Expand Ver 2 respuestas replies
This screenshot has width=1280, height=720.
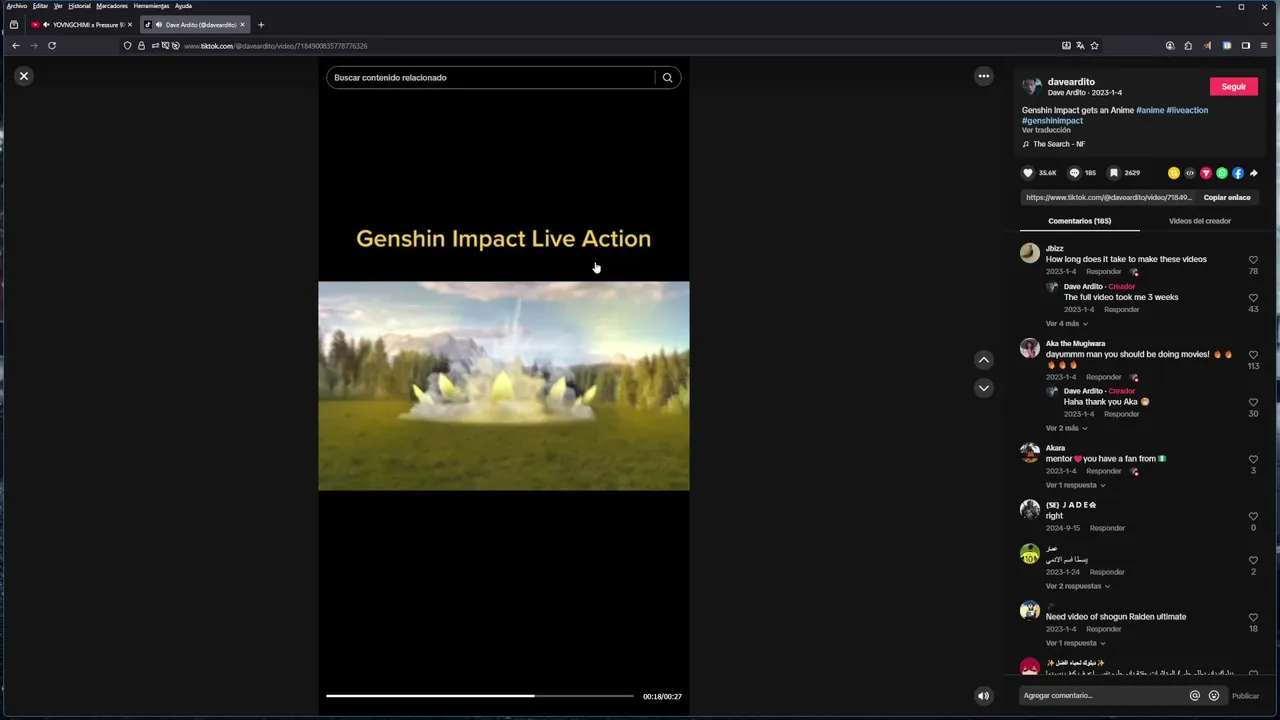[1078, 586]
